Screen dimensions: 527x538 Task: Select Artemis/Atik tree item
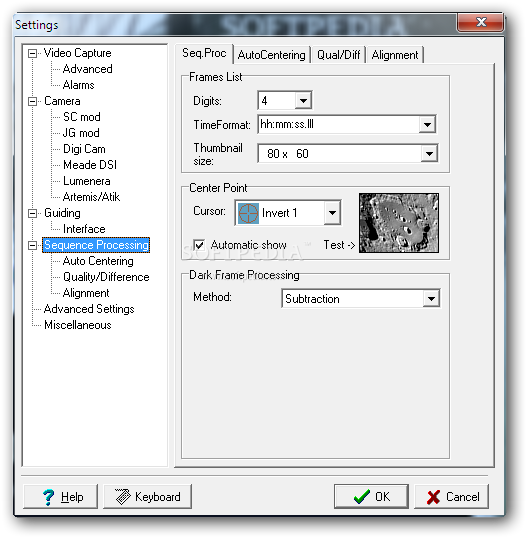click(91, 197)
